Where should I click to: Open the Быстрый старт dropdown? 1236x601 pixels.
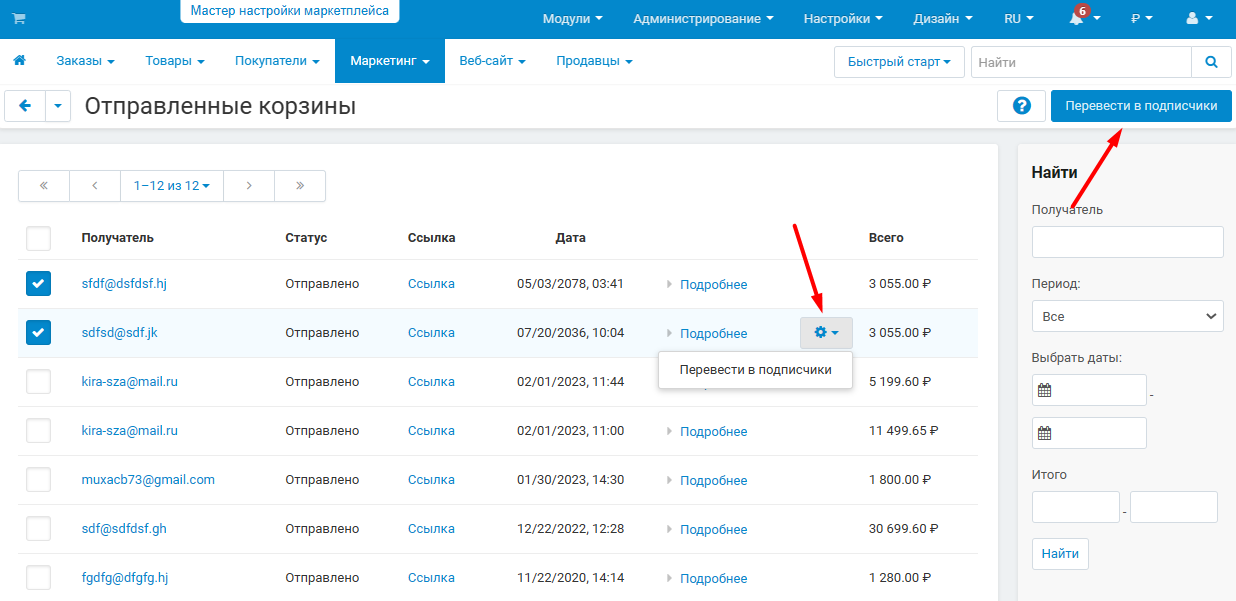[899, 62]
